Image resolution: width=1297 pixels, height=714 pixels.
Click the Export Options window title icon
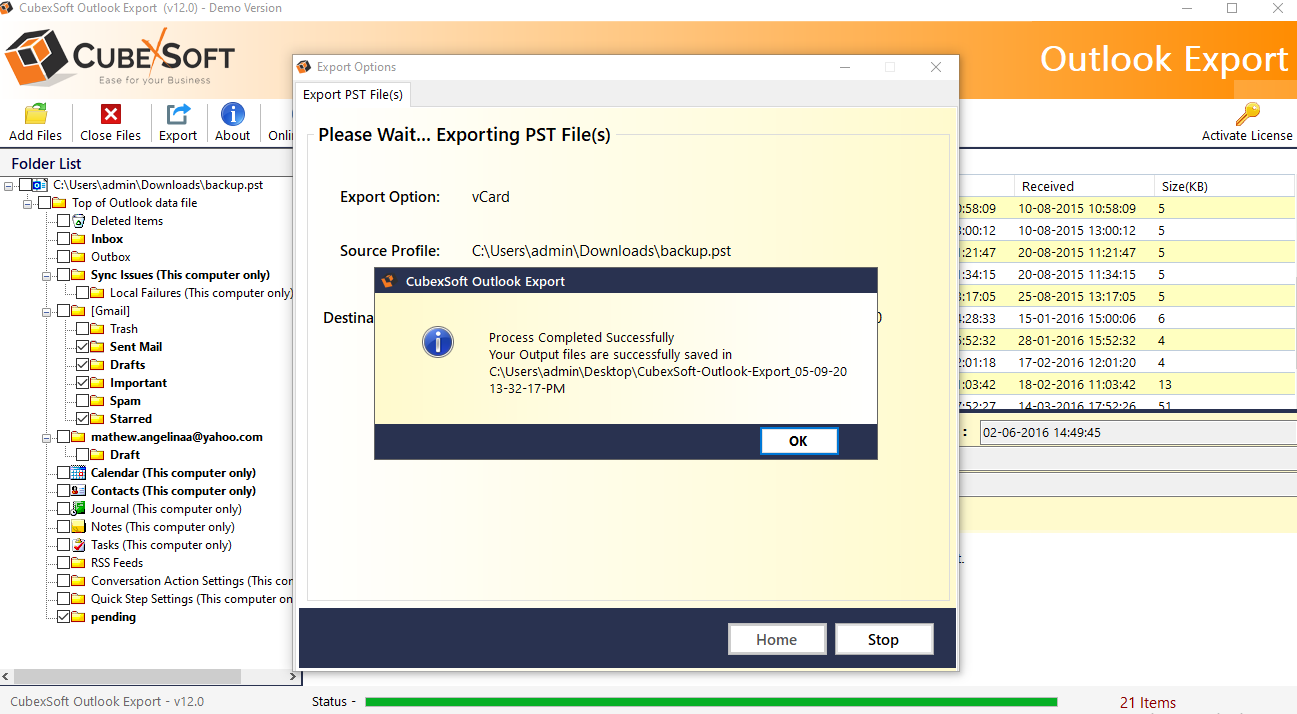(x=304, y=67)
